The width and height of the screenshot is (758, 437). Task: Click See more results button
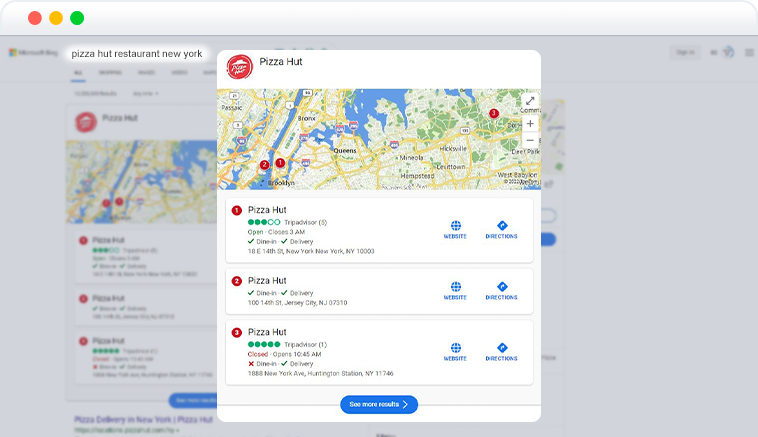[379, 405]
